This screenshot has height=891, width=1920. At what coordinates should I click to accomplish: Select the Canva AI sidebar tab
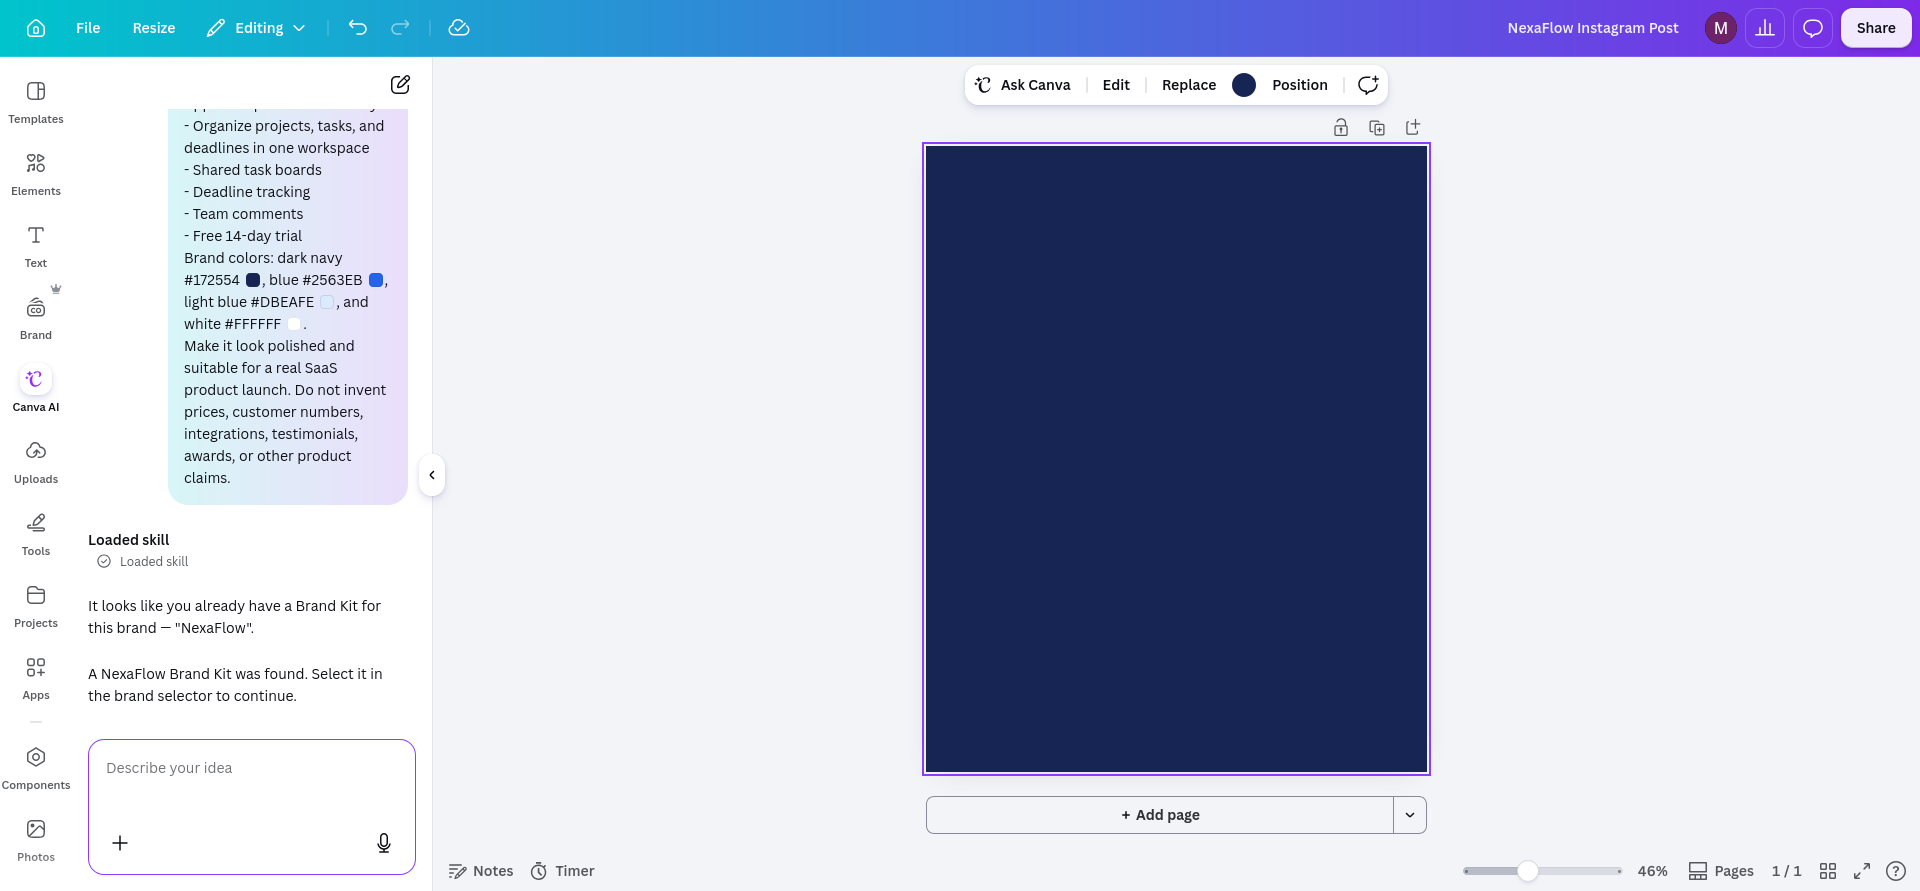click(x=36, y=388)
